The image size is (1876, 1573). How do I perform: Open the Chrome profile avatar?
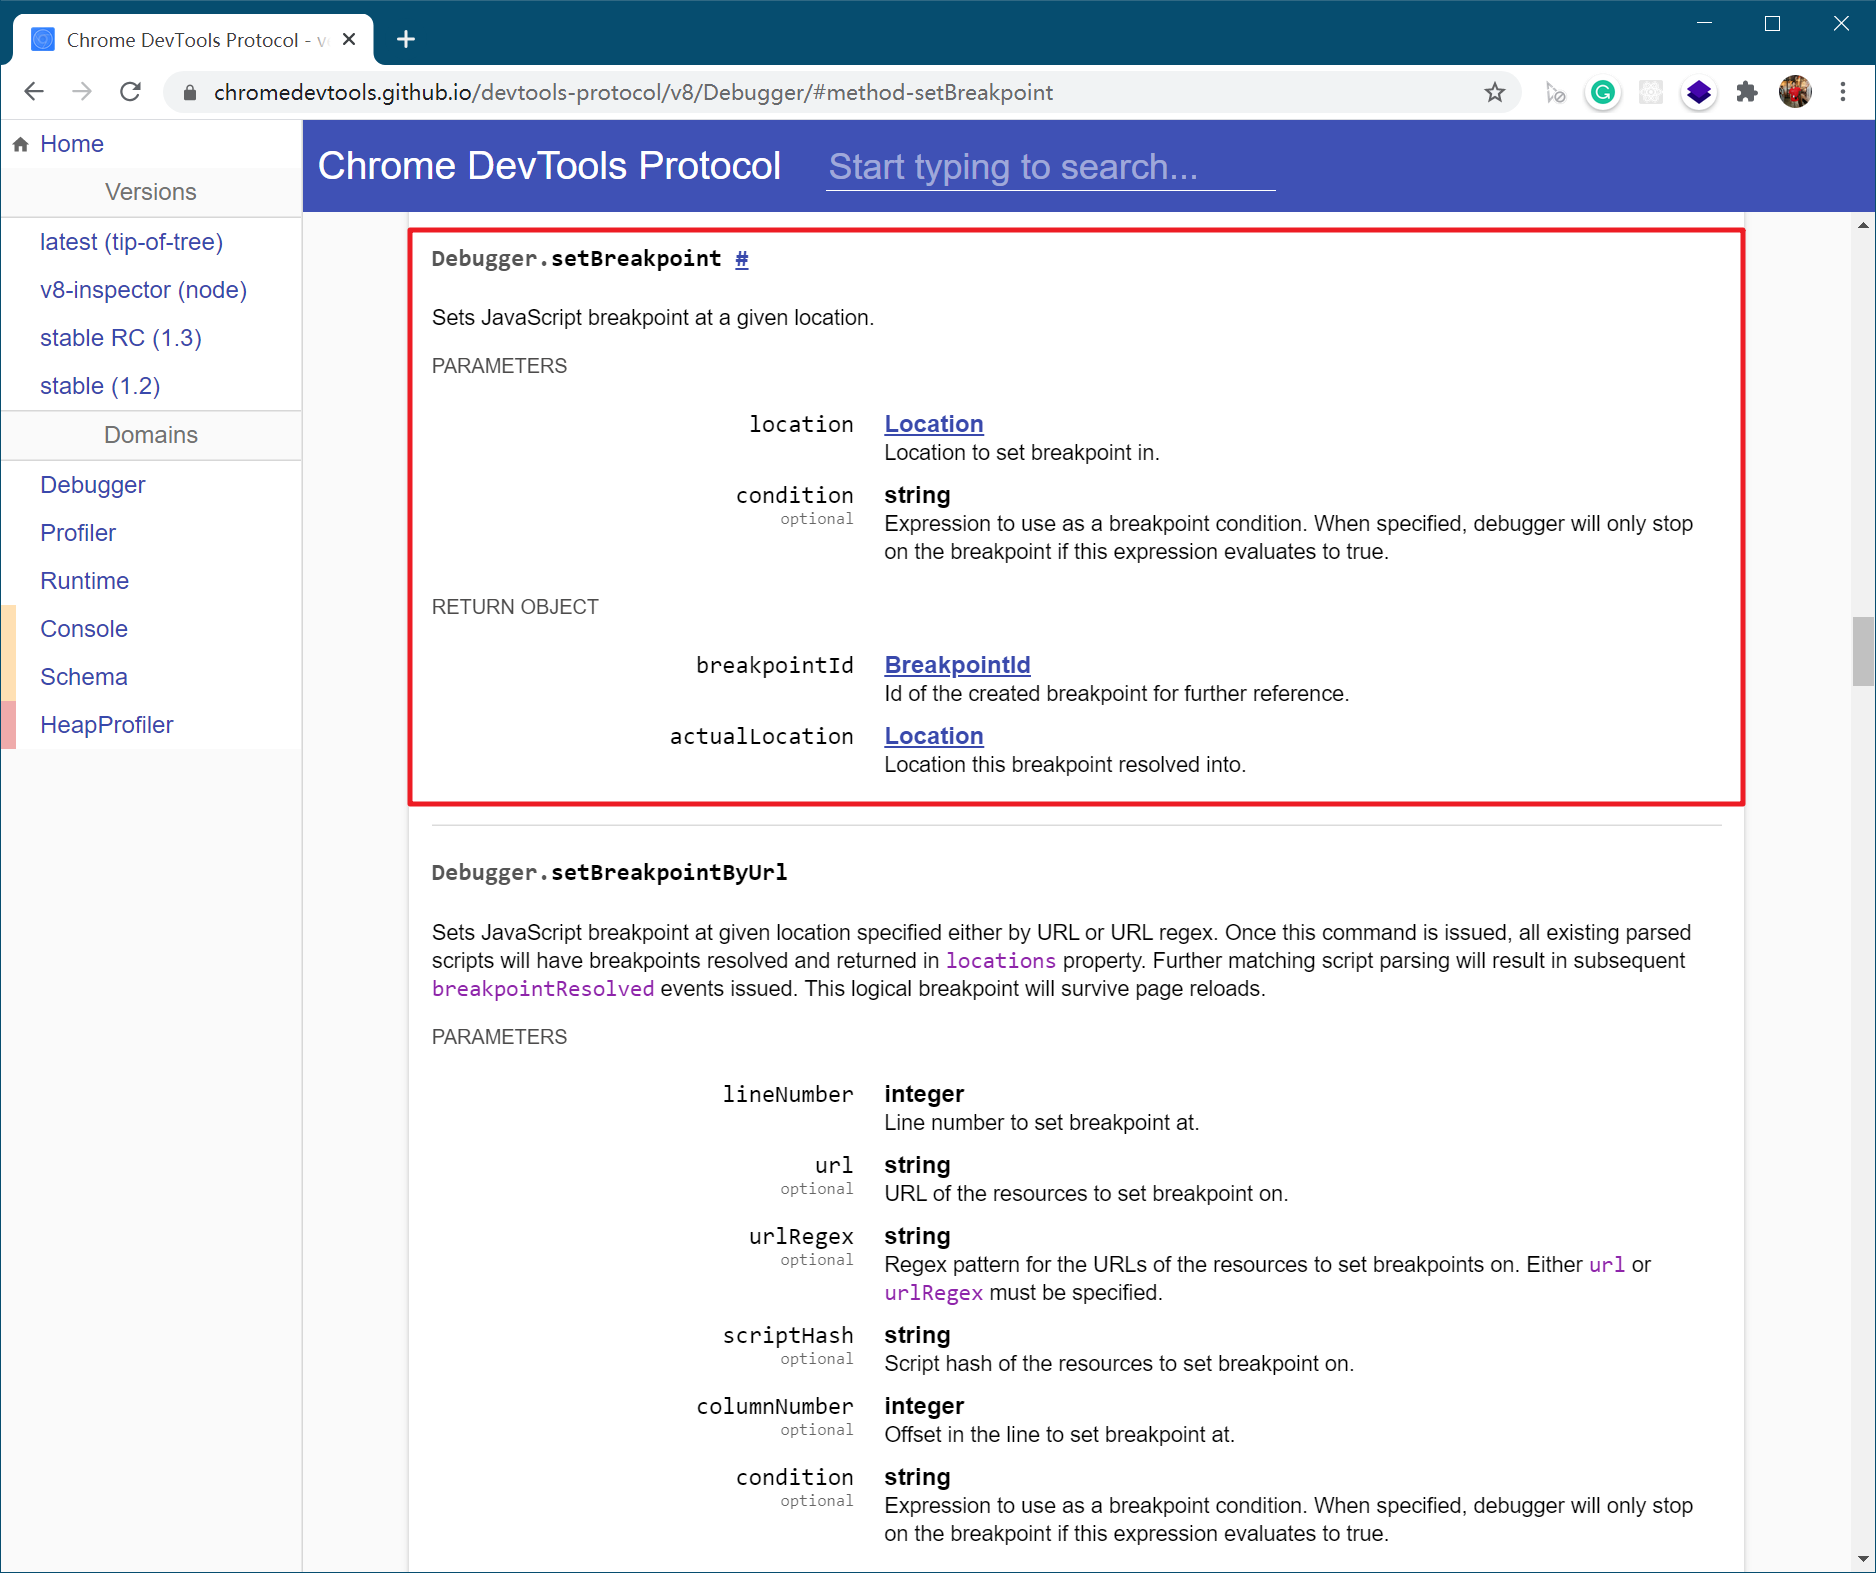[1795, 92]
